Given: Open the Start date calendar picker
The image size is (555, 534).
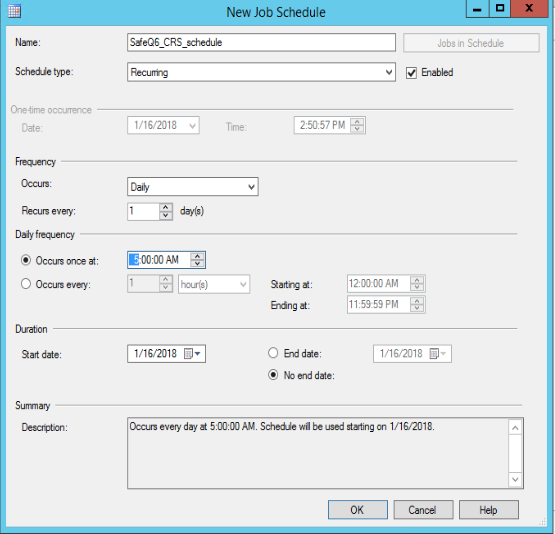Looking at the screenshot, I should pyautogui.click(x=193, y=354).
